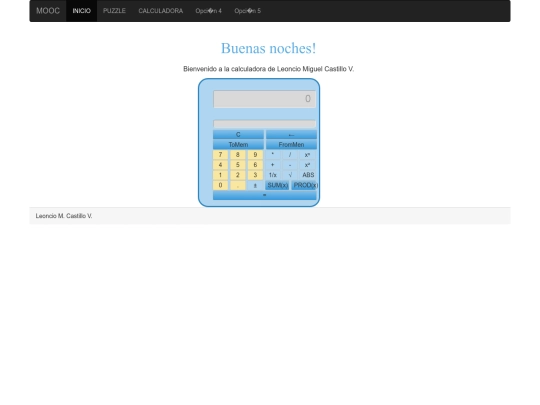Tap digit 2 key
Image resolution: width=540 pixels, height=405 pixels.
pos(238,175)
